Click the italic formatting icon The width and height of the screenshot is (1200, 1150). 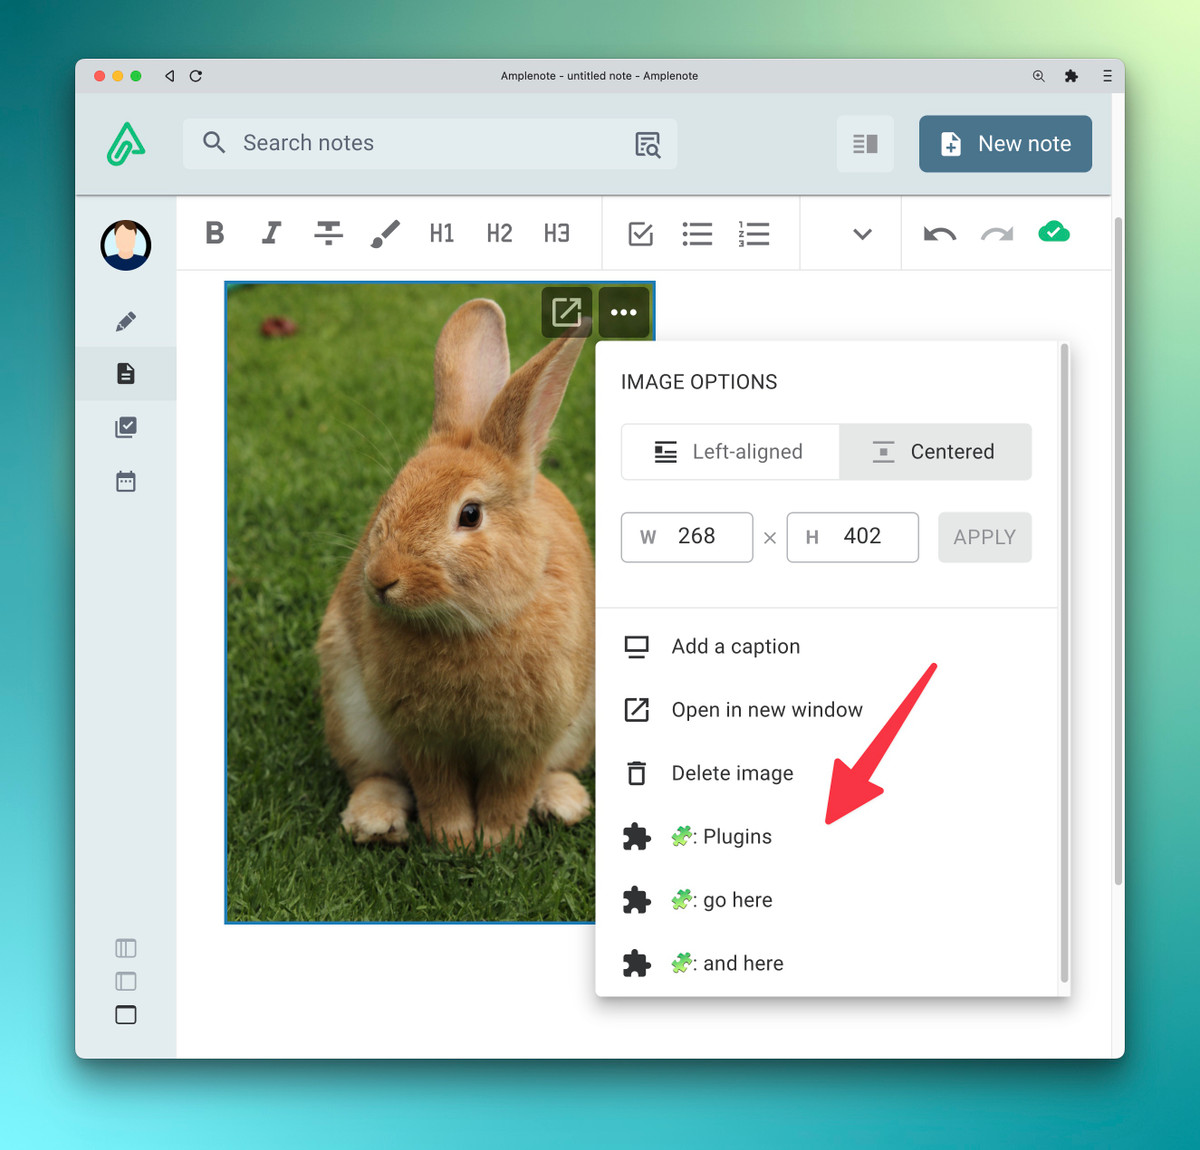tap(271, 233)
